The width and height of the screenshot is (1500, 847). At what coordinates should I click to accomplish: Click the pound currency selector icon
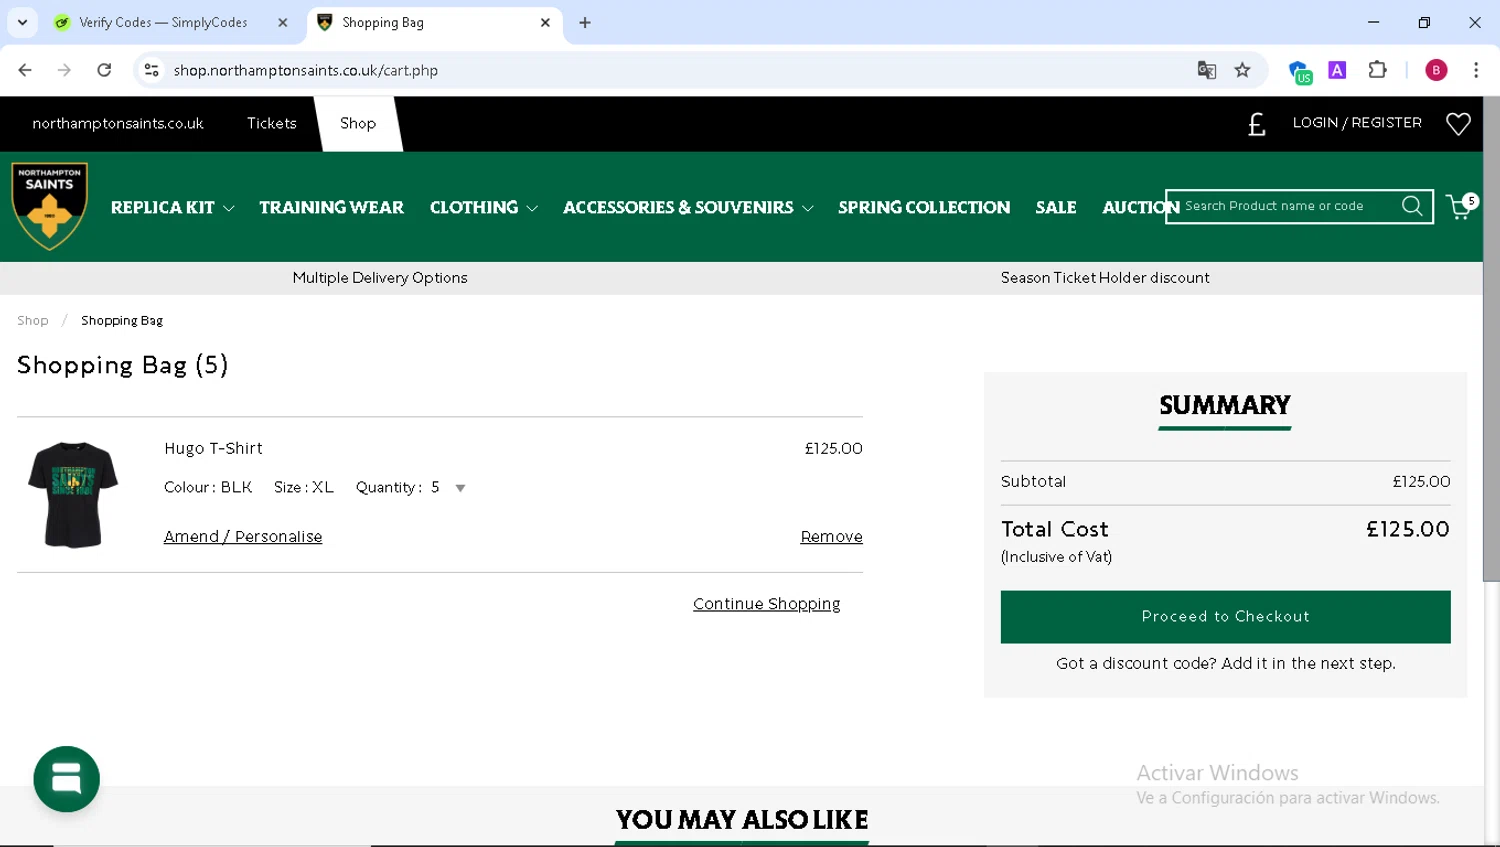tap(1257, 124)
